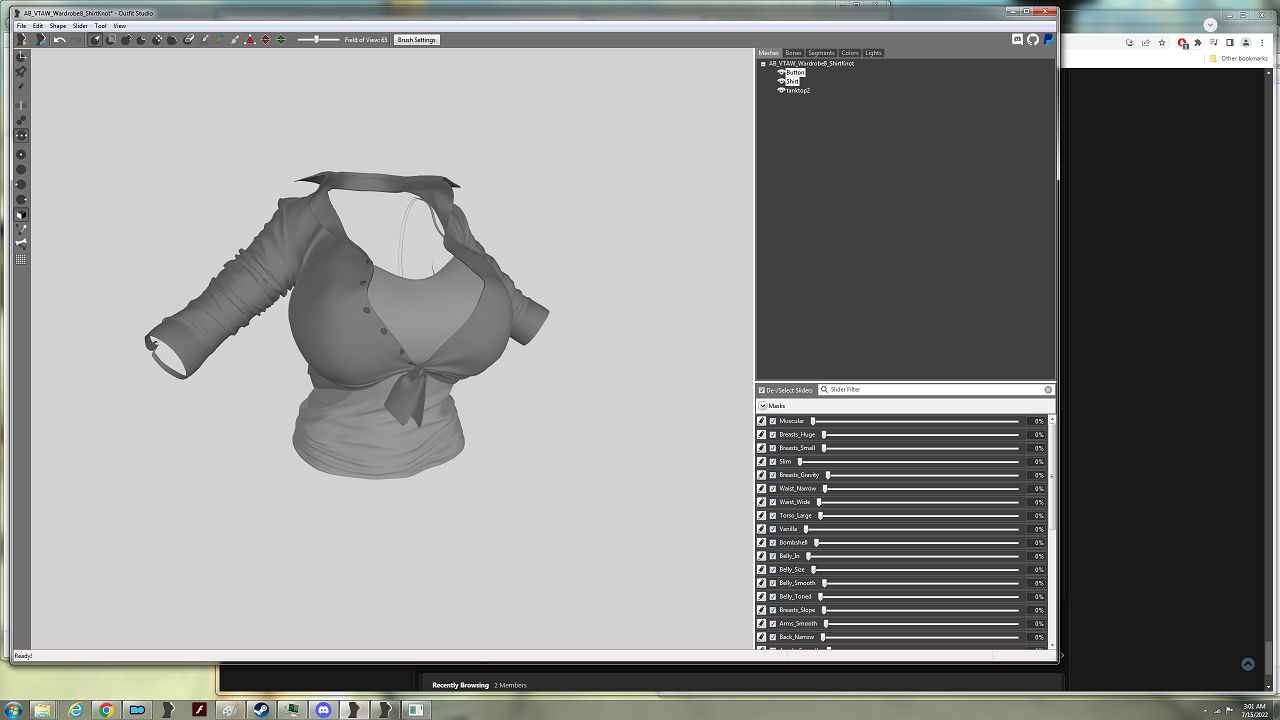
Task: Switch to the Bones tab
Action: coord(793,53)
